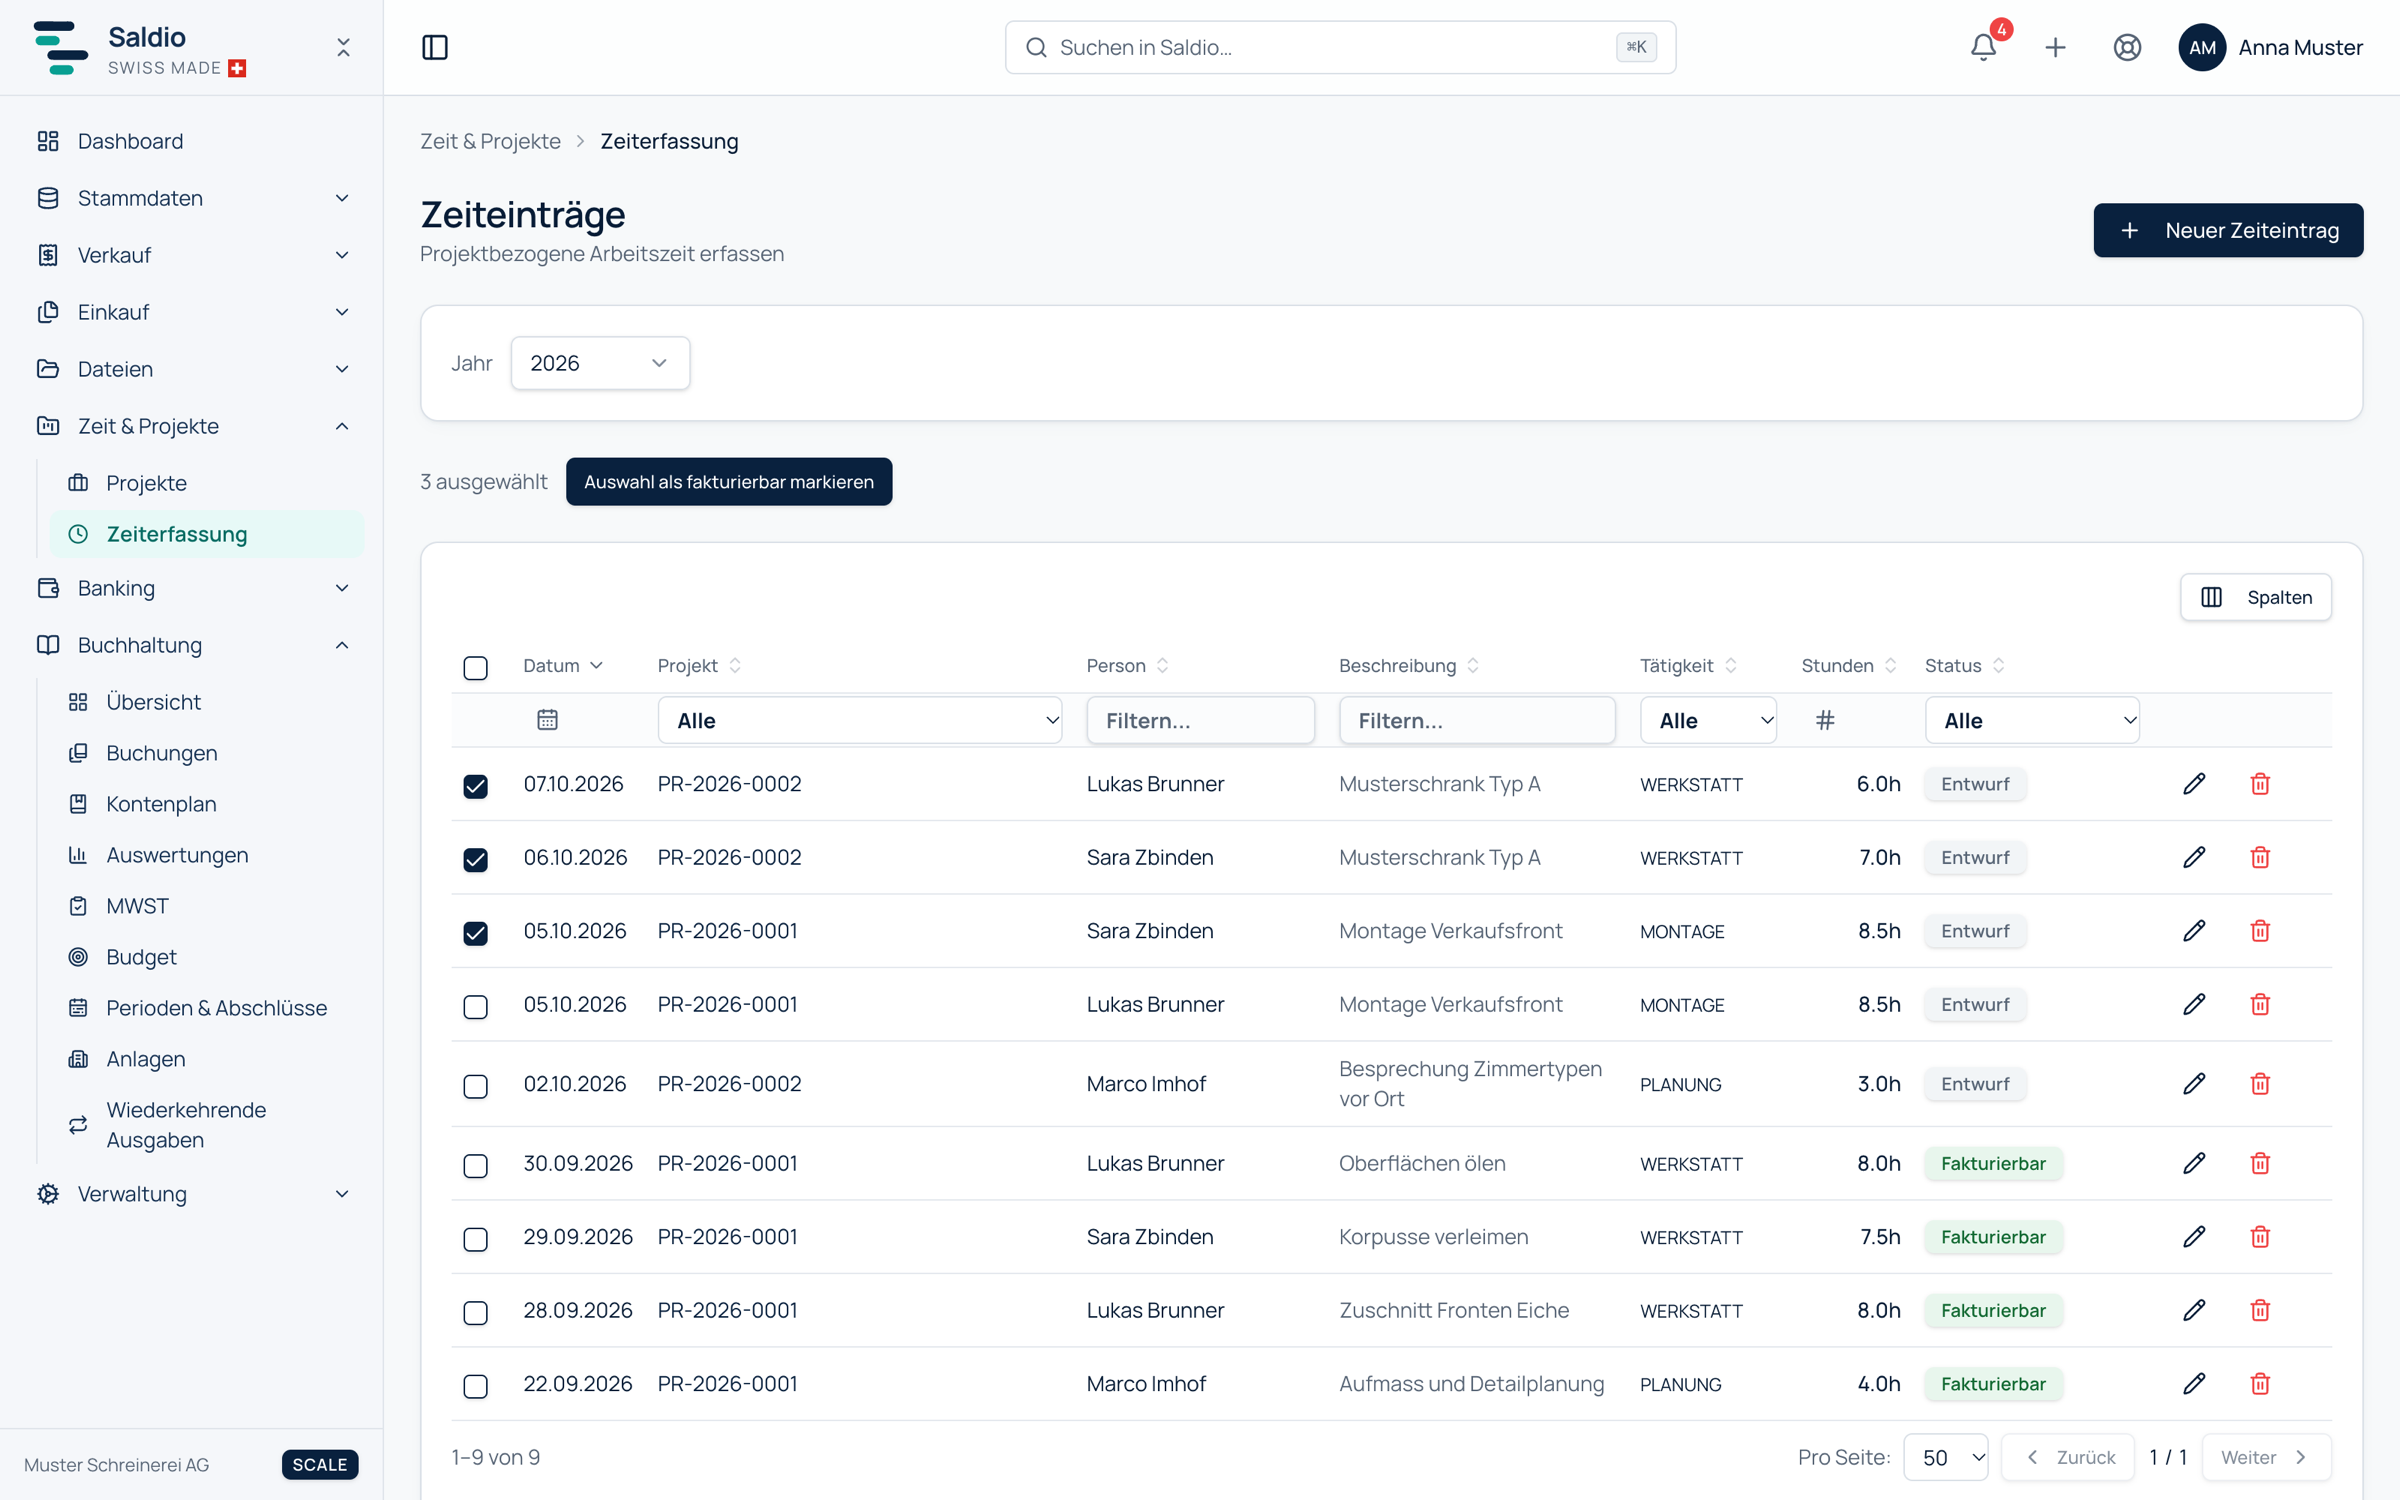Viewport: 2400px width, 1500px height.
Task: Change Pro Seite 50 dropdown
Action: coord(1946,1457)
